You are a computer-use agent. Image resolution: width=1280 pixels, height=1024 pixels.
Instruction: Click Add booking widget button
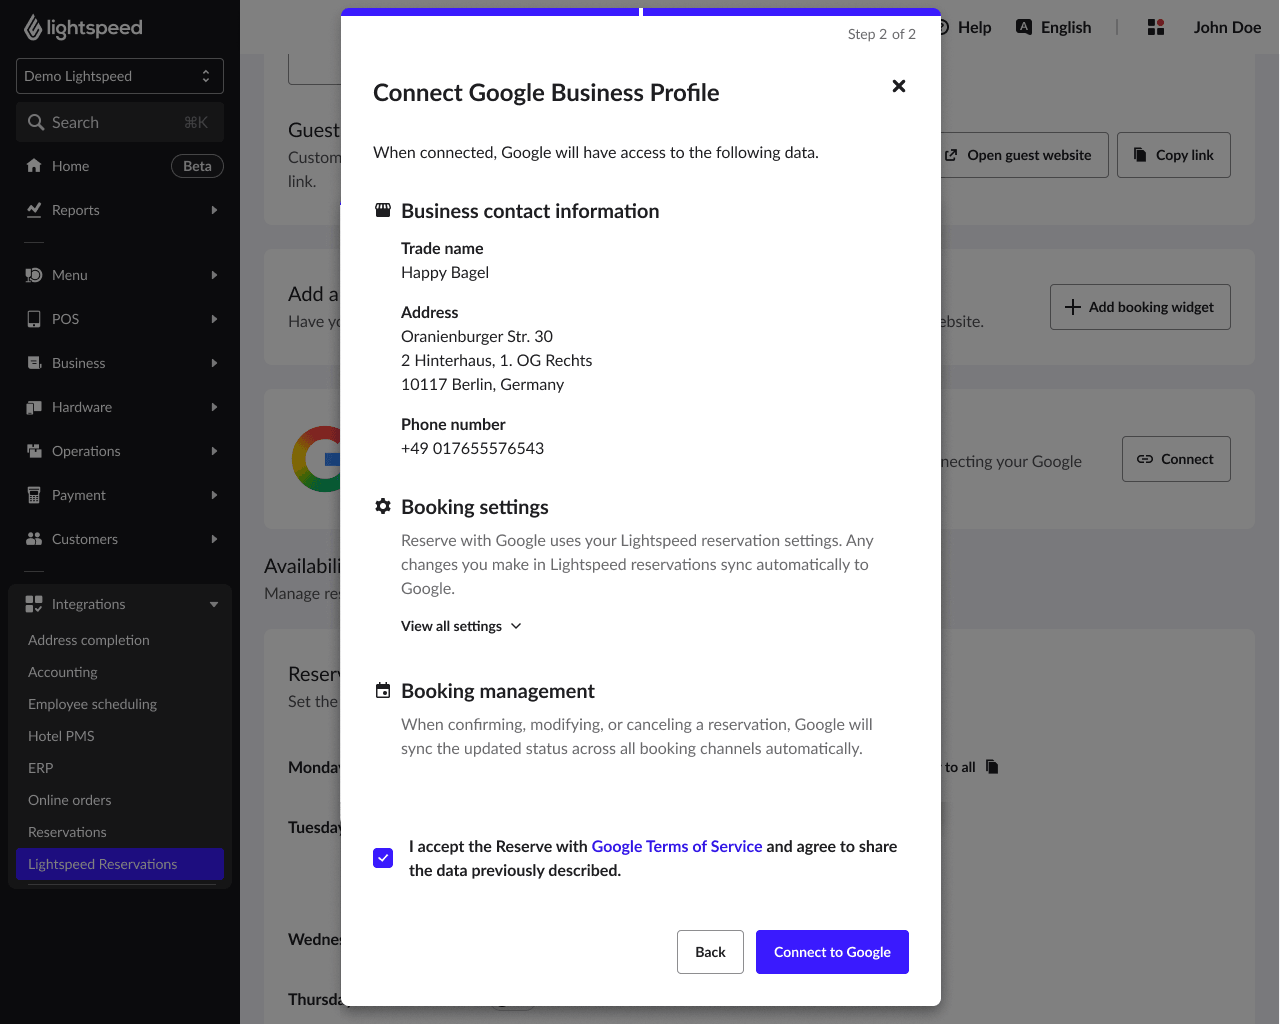click(1140, 307)
